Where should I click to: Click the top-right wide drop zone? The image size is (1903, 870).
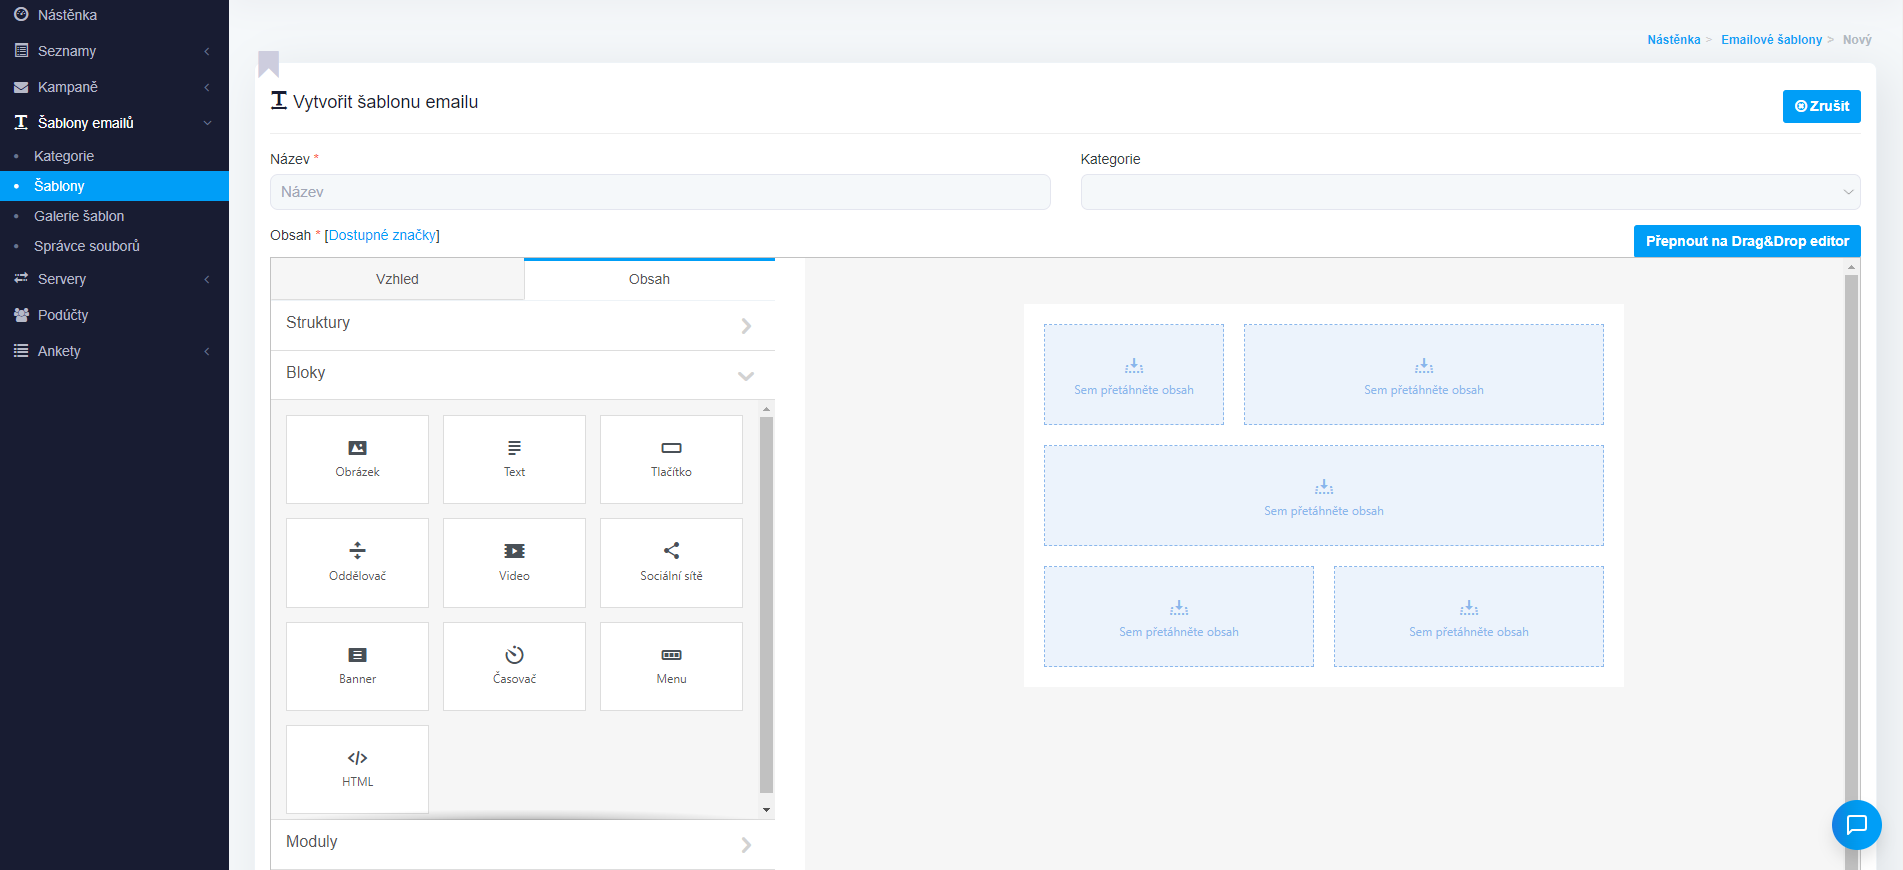tap(1424, 375)
